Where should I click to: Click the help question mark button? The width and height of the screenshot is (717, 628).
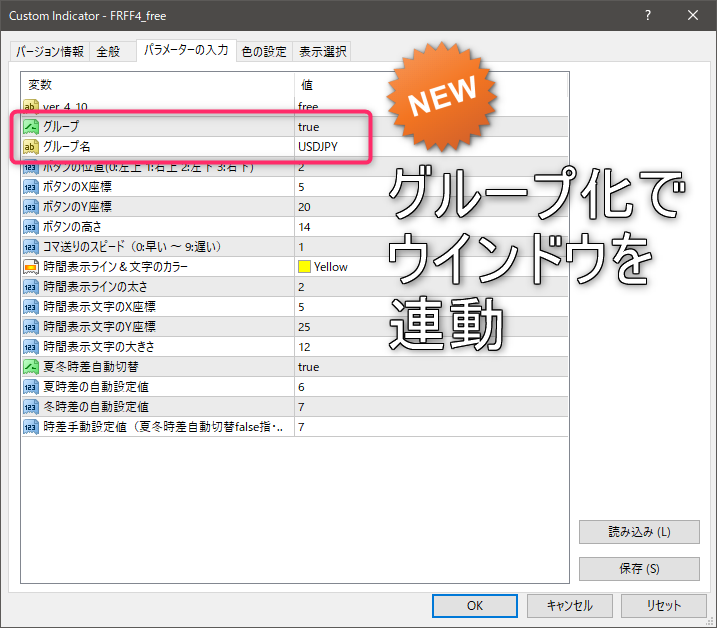click(647, 16)
